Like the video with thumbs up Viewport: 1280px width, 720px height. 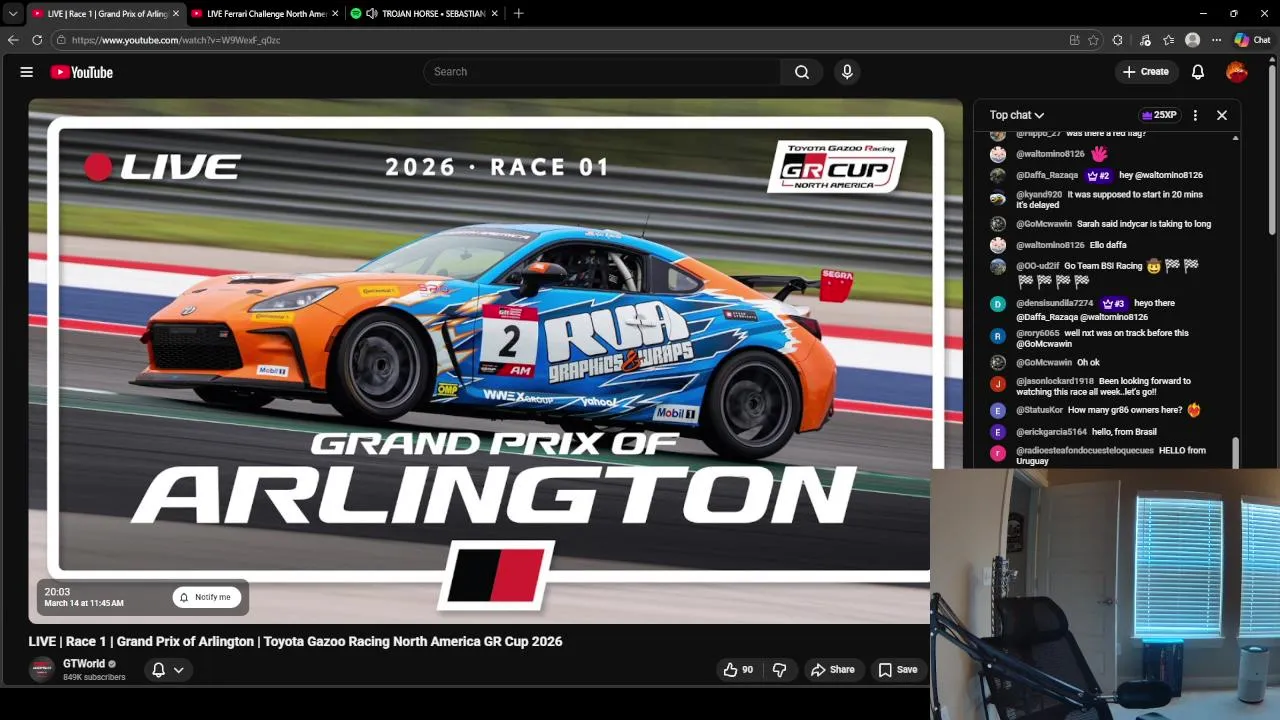738,670
